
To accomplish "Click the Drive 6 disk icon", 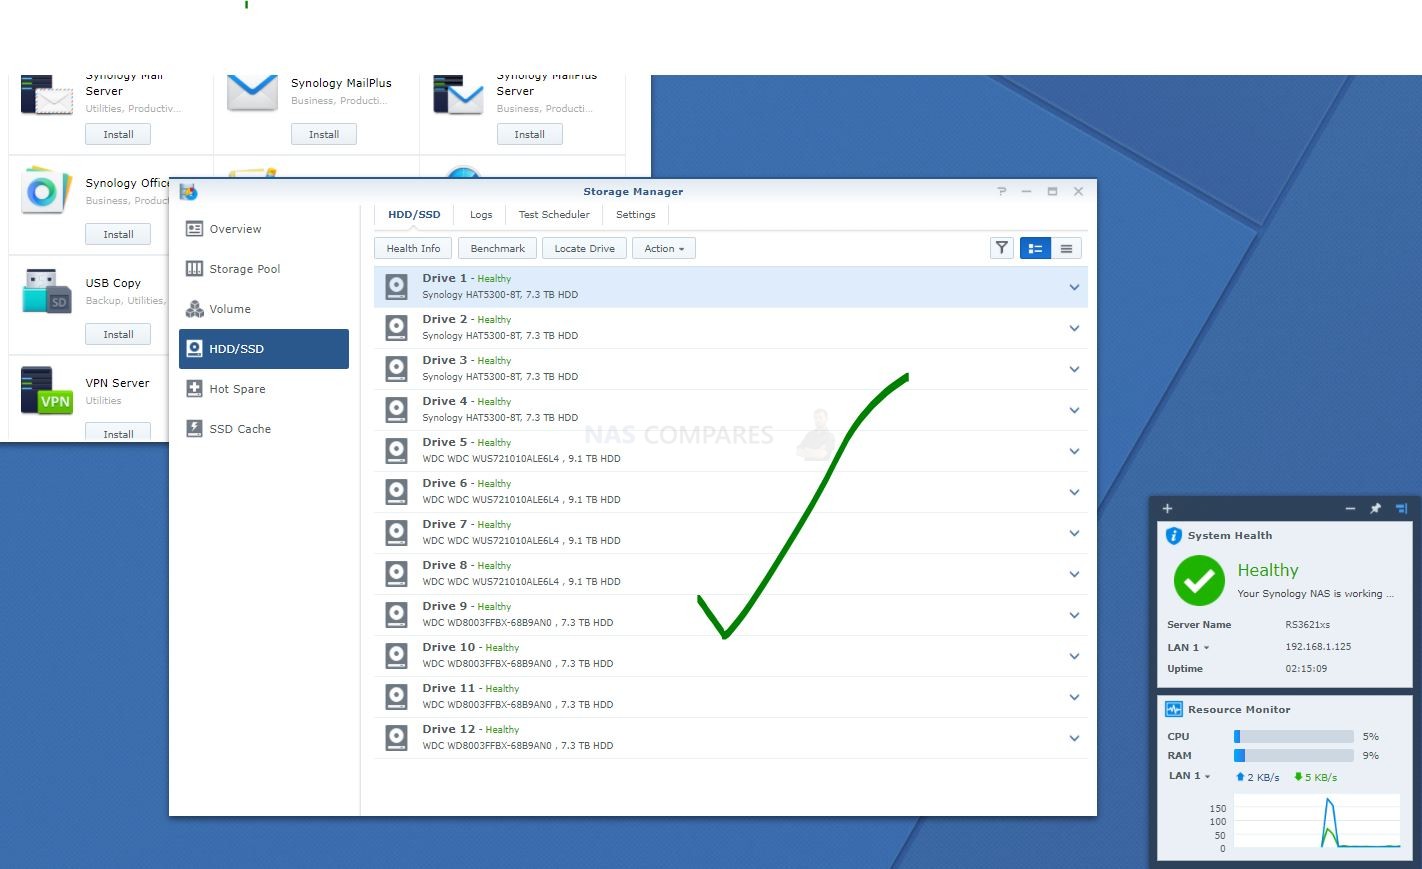I will coord(397,492).
